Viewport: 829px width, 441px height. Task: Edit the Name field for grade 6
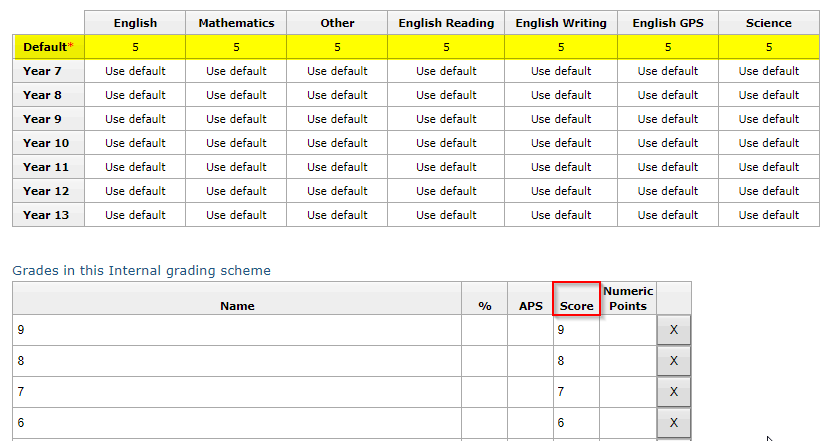237,422
